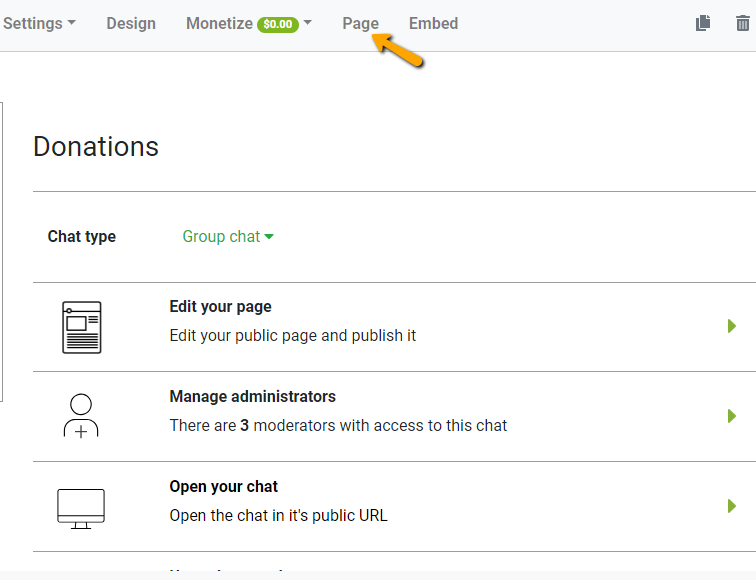
Task: Select the Manage administrators title
Action: point(252,397)
